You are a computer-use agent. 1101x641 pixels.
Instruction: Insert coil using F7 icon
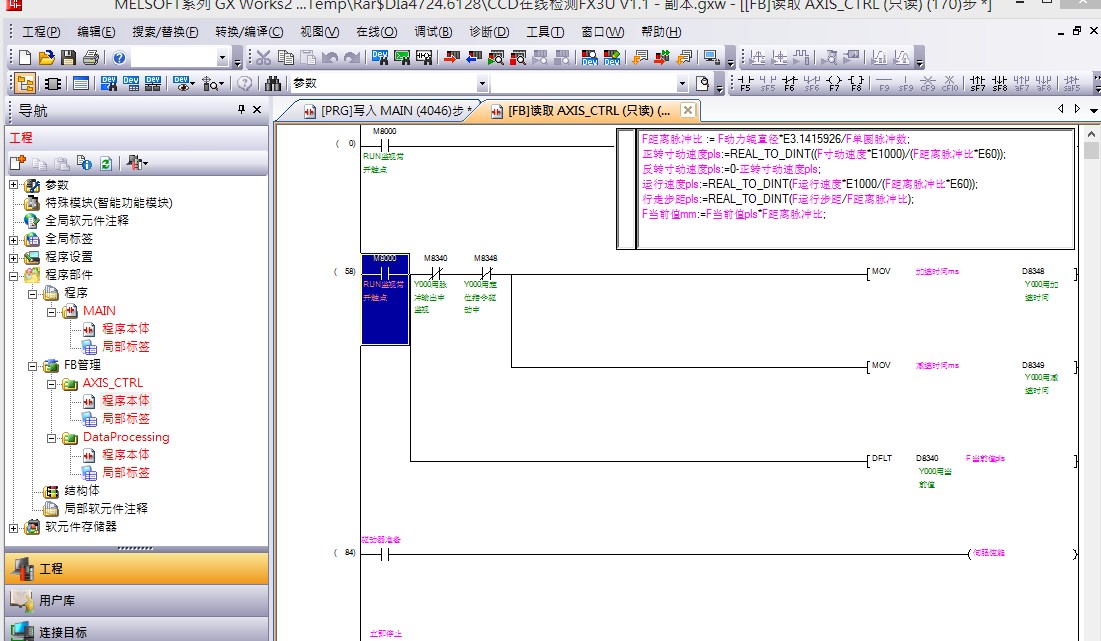coord(836,84)
